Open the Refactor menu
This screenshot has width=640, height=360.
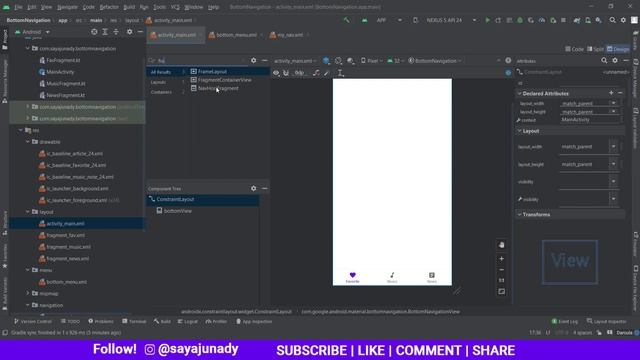coord(109,7)
